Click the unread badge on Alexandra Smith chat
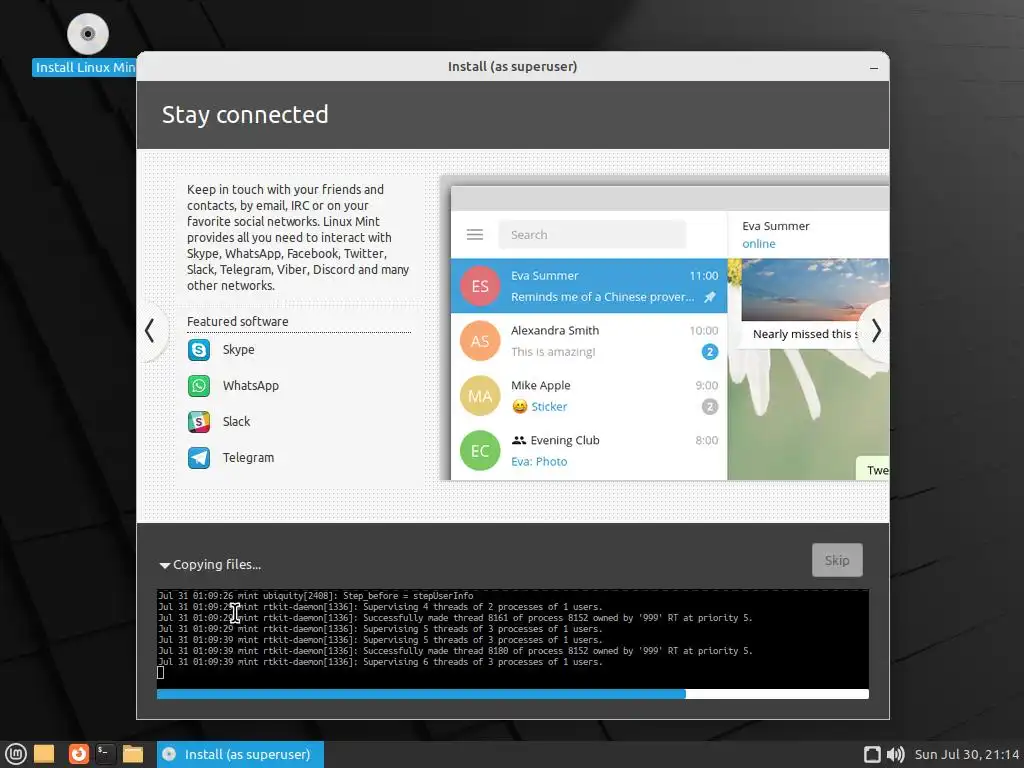Screen dimensions: 1024x768 coord(710,352)
